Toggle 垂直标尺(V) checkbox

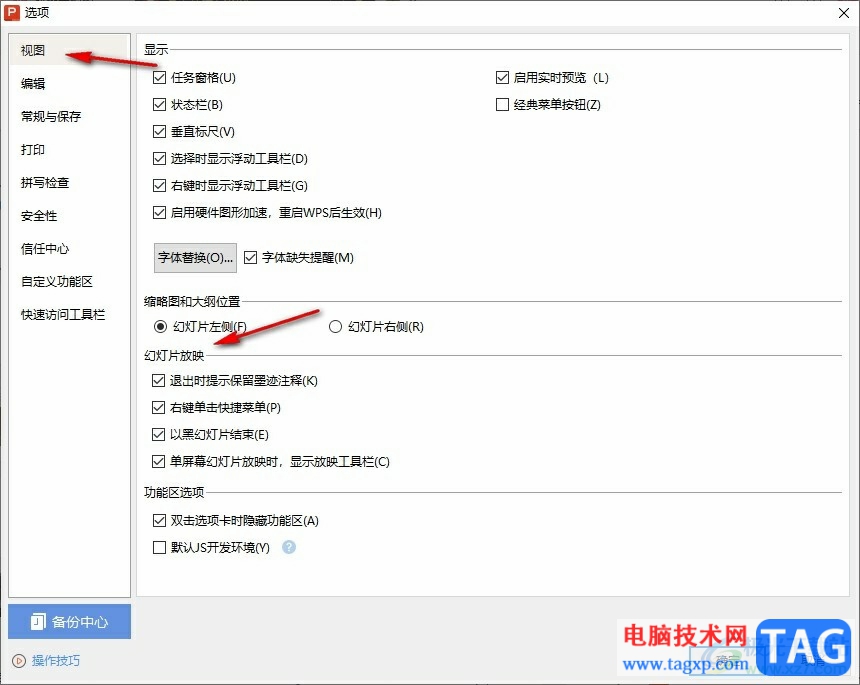pos(159,131)
